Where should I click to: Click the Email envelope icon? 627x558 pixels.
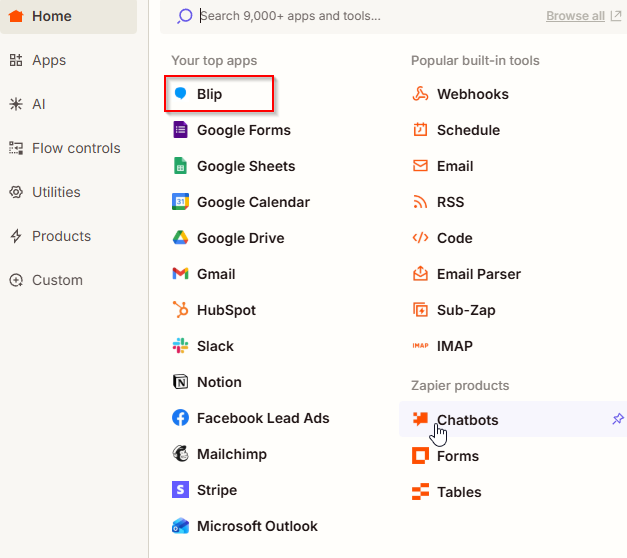point(420,166)
